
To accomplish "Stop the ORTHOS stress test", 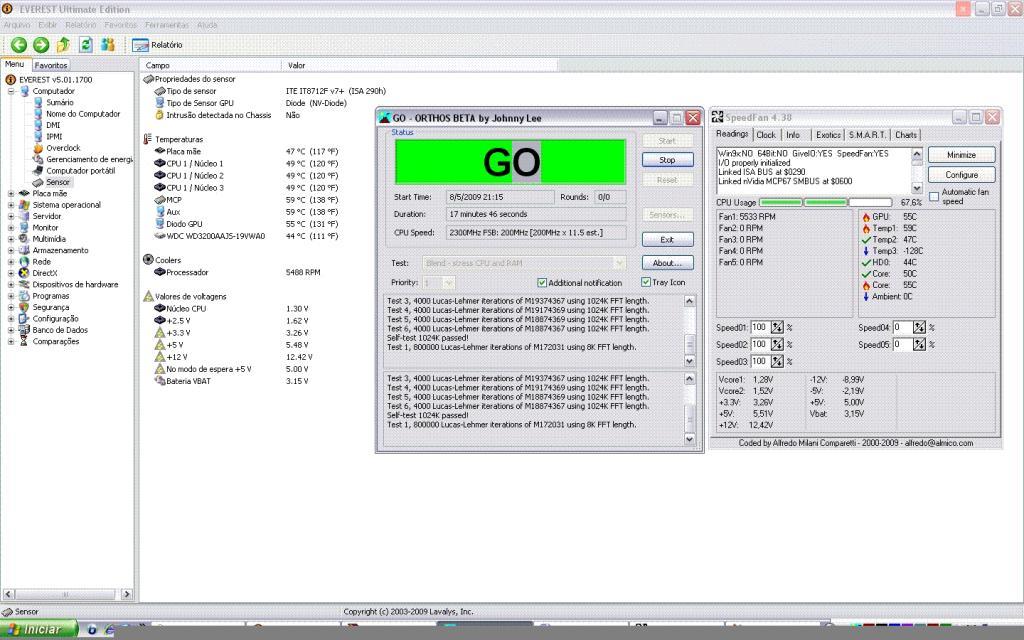I will (x=667, y=160).
